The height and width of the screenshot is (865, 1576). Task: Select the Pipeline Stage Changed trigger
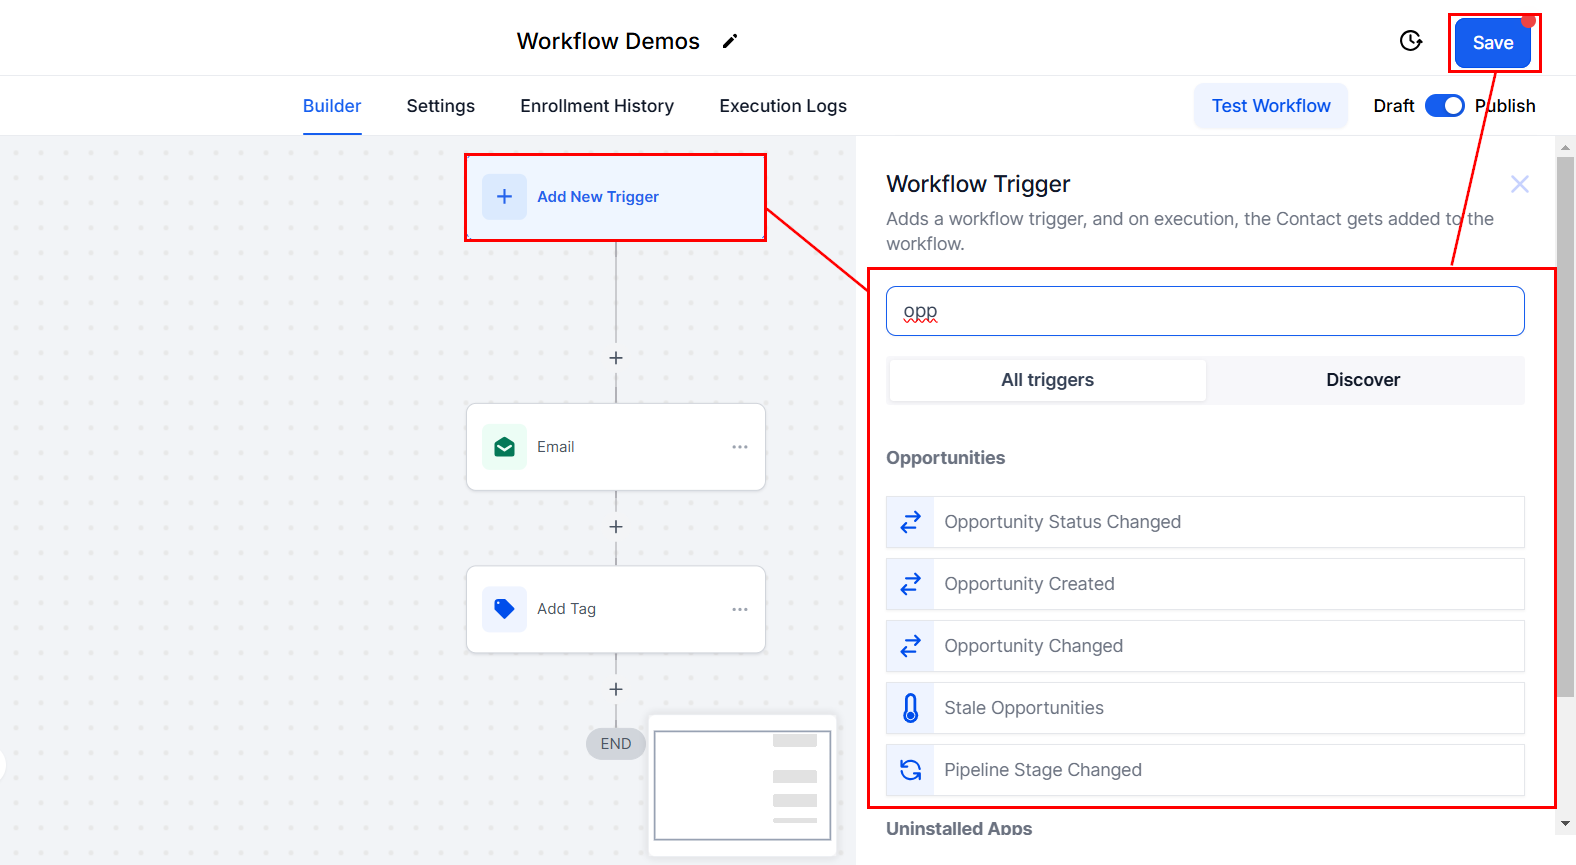click(1205, 770)
